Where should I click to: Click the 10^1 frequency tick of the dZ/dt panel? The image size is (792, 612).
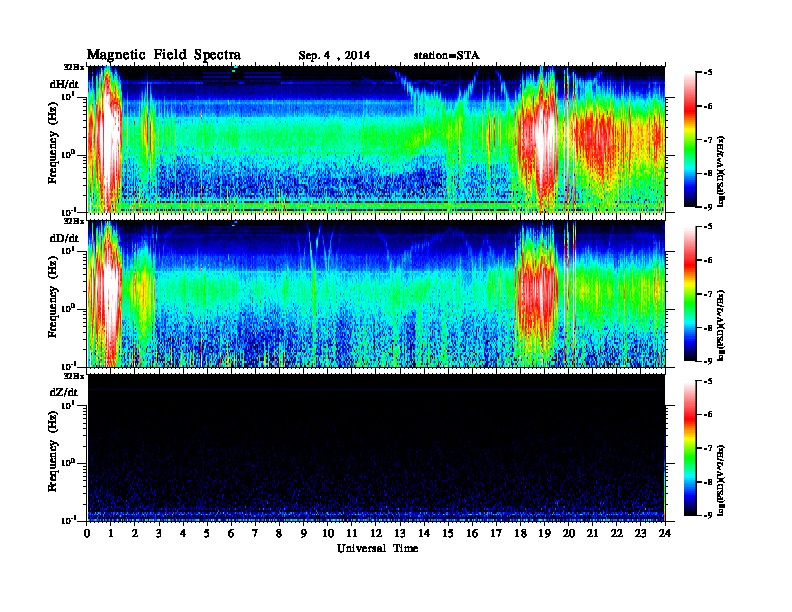68,405
